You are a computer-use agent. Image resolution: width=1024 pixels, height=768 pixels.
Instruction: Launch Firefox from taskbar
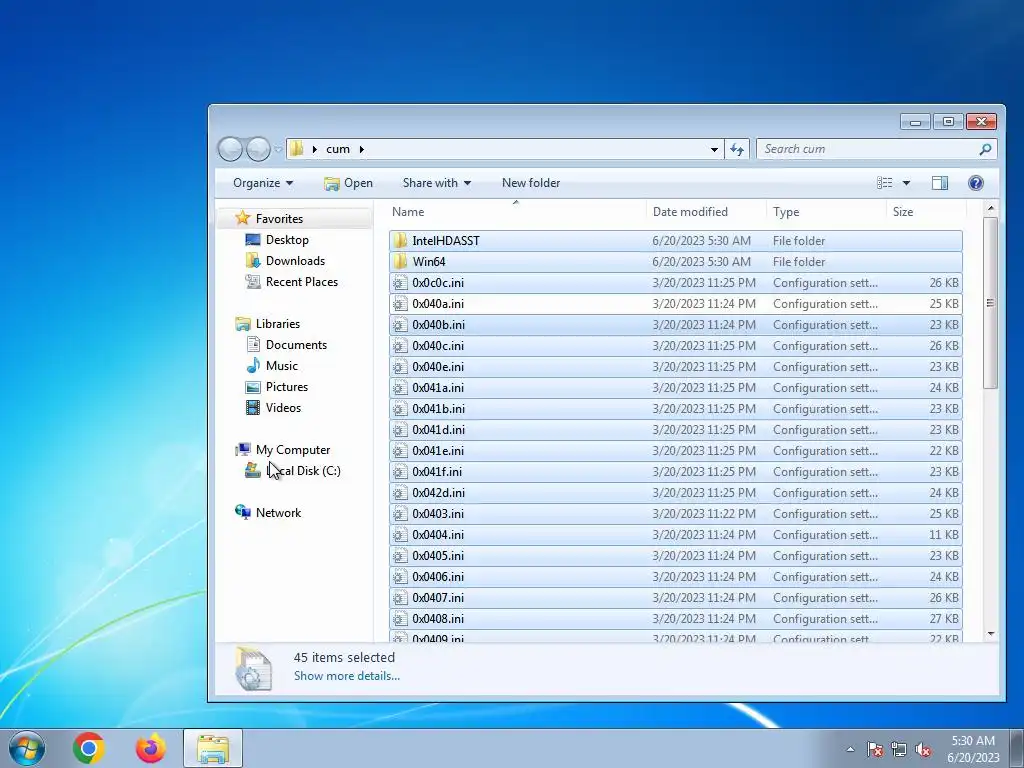click(x=150, y=748)
